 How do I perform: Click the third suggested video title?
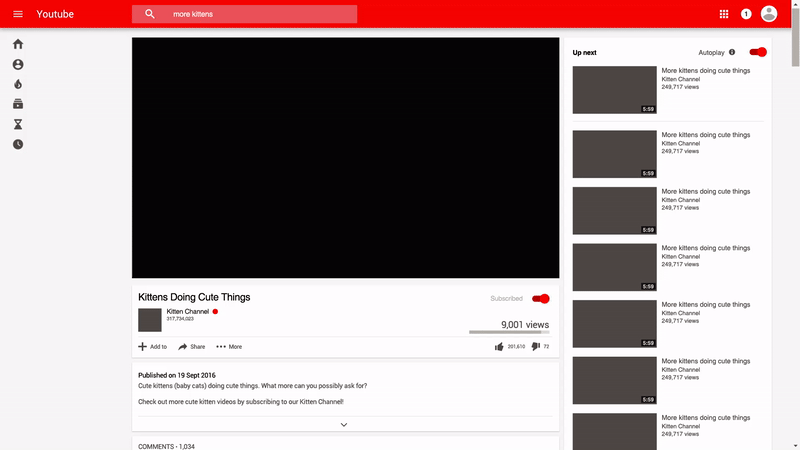coord(706,191)
